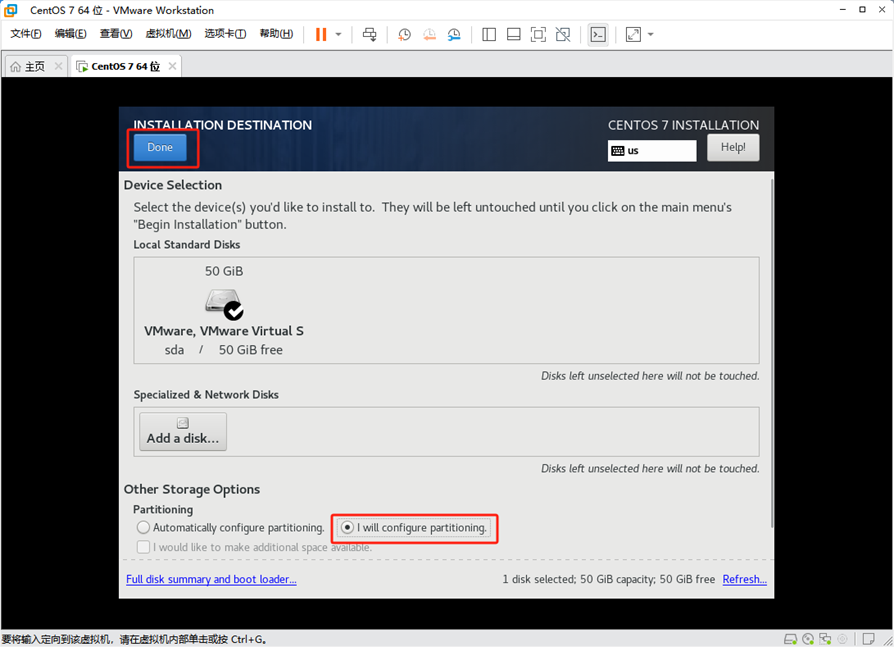Toggle the library sidebar panel view
894x647 pixels.
(x=489, y=34)
